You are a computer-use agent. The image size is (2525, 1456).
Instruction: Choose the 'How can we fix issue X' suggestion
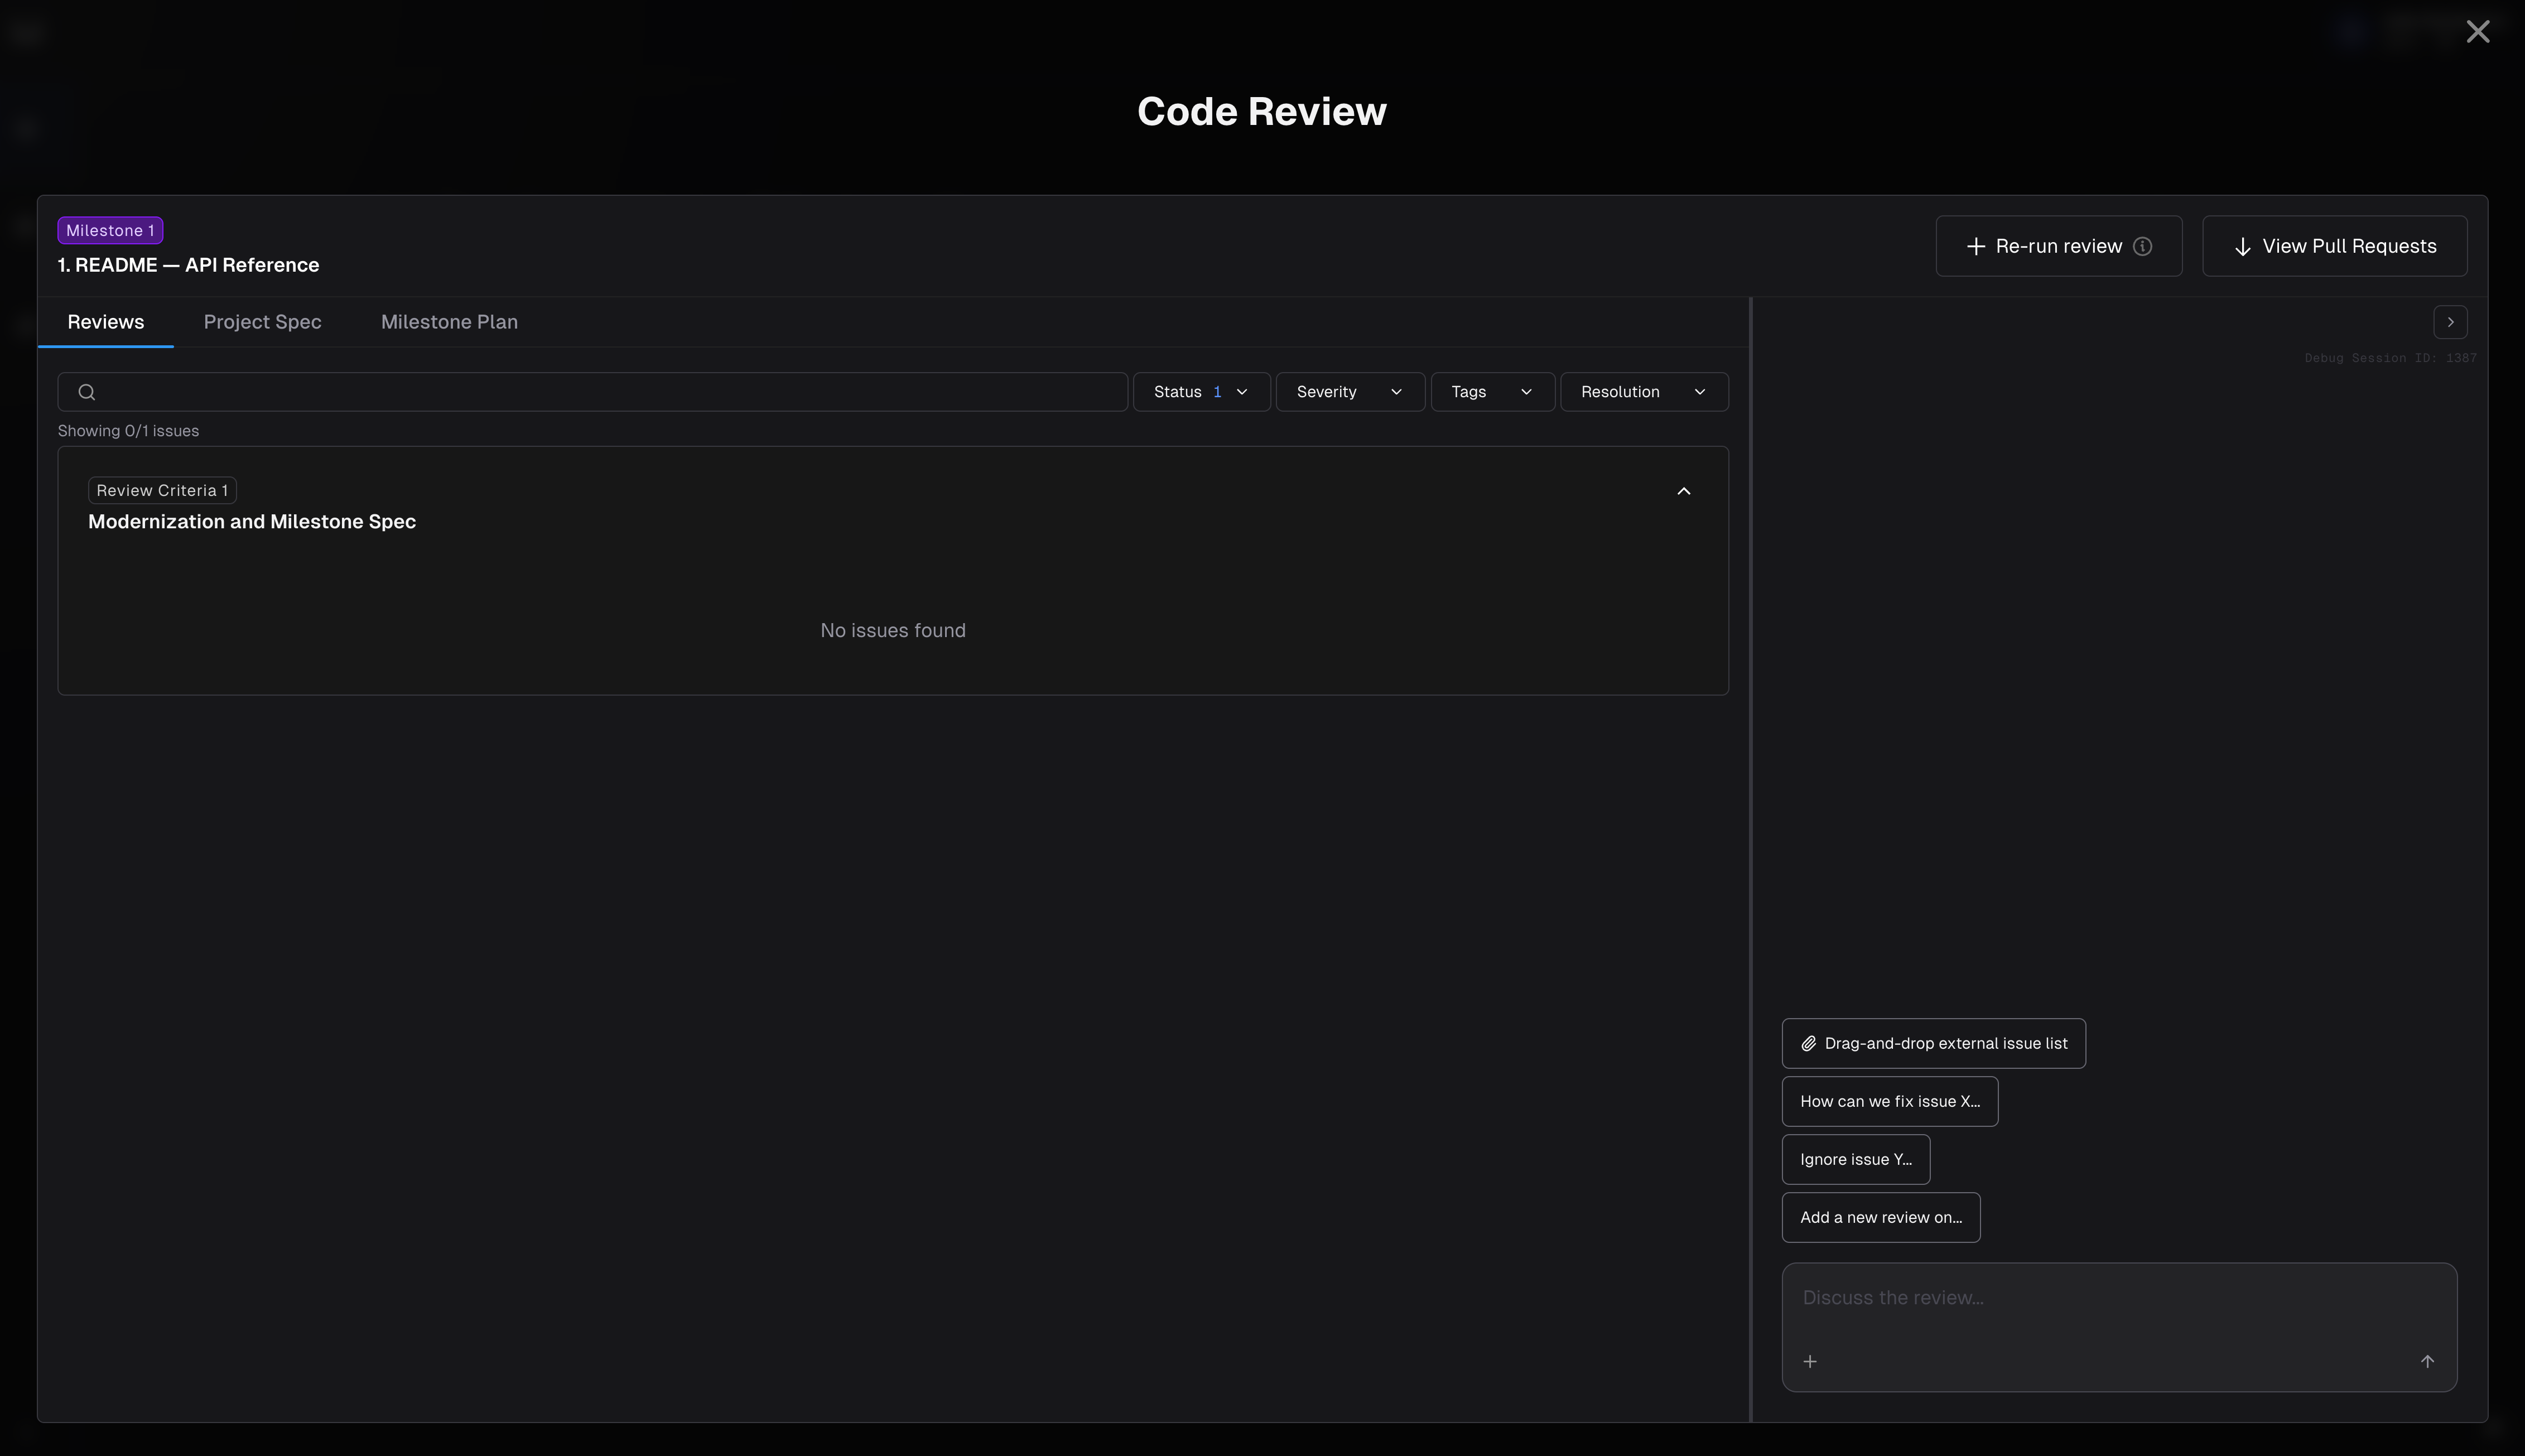(x=1889, y=1101)
